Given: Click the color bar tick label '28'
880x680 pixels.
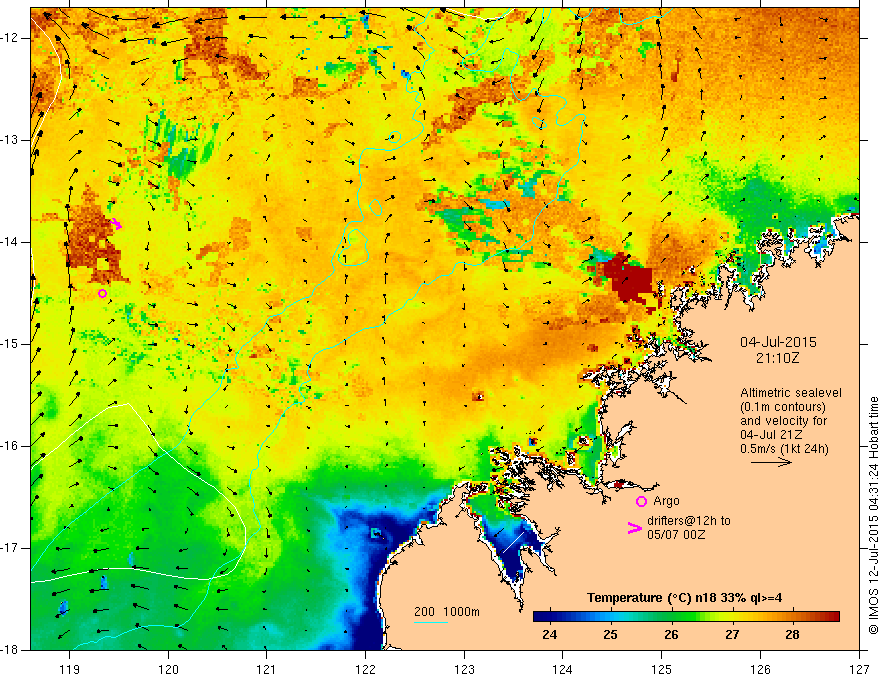Looking at the screenshot, I should pos(792,635).
